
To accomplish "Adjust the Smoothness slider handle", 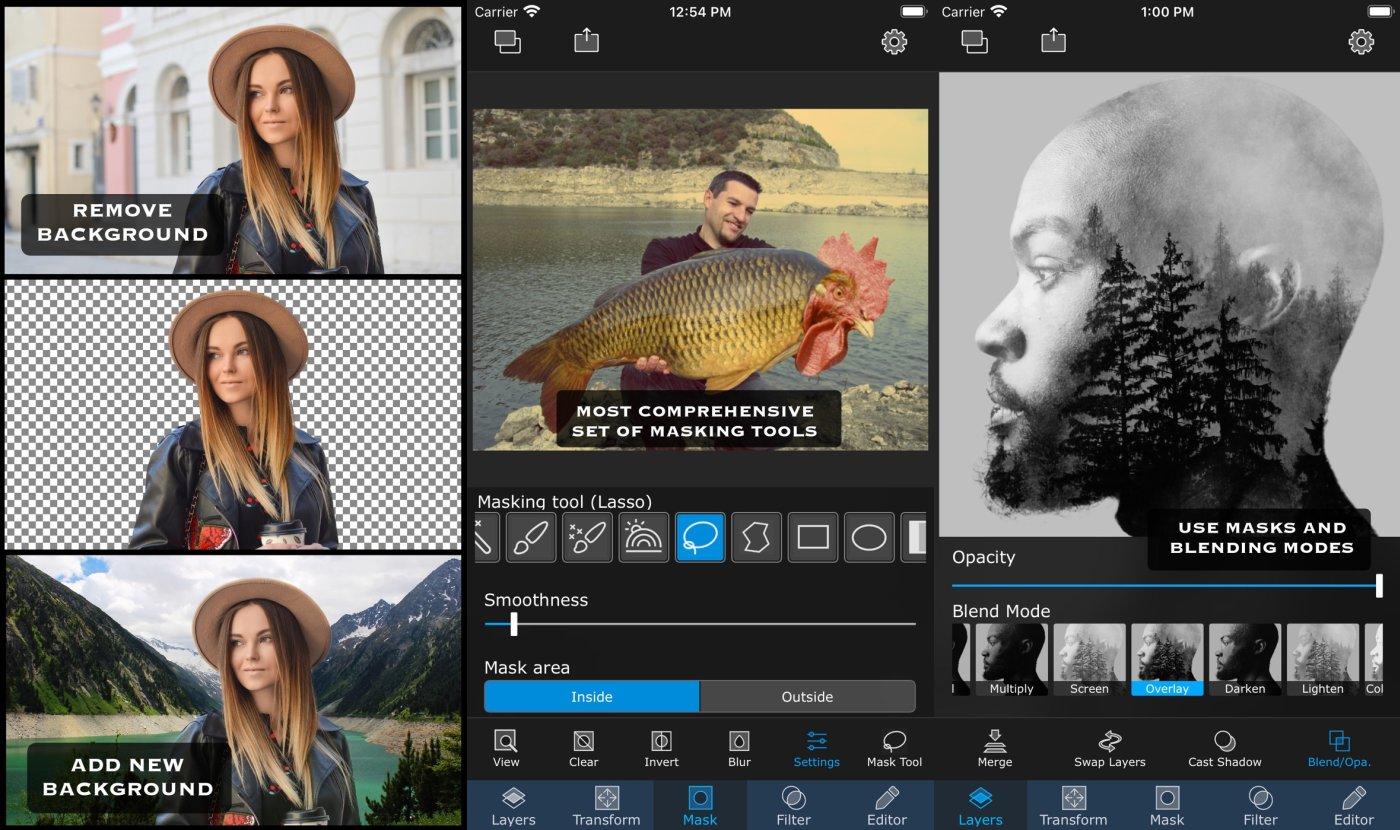I will click(514, 624).
